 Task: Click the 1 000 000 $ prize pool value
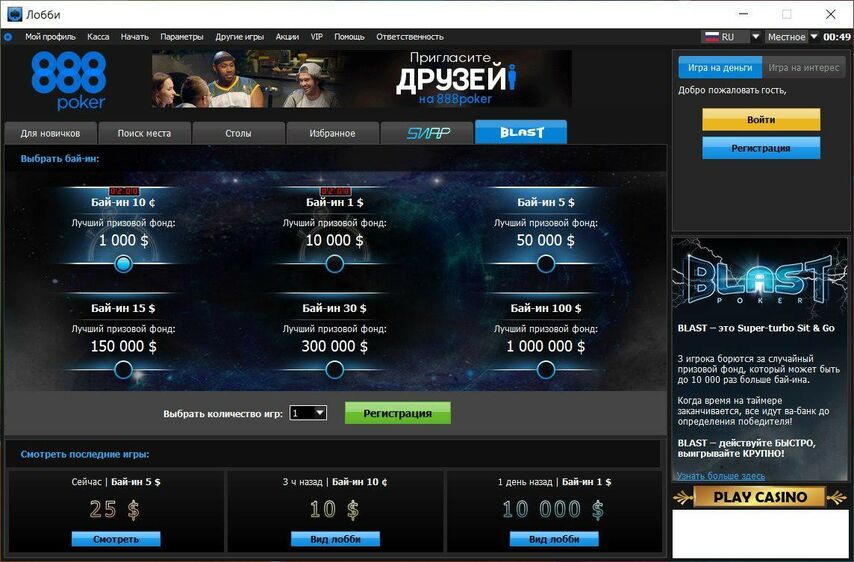click(x=546, y=346)
